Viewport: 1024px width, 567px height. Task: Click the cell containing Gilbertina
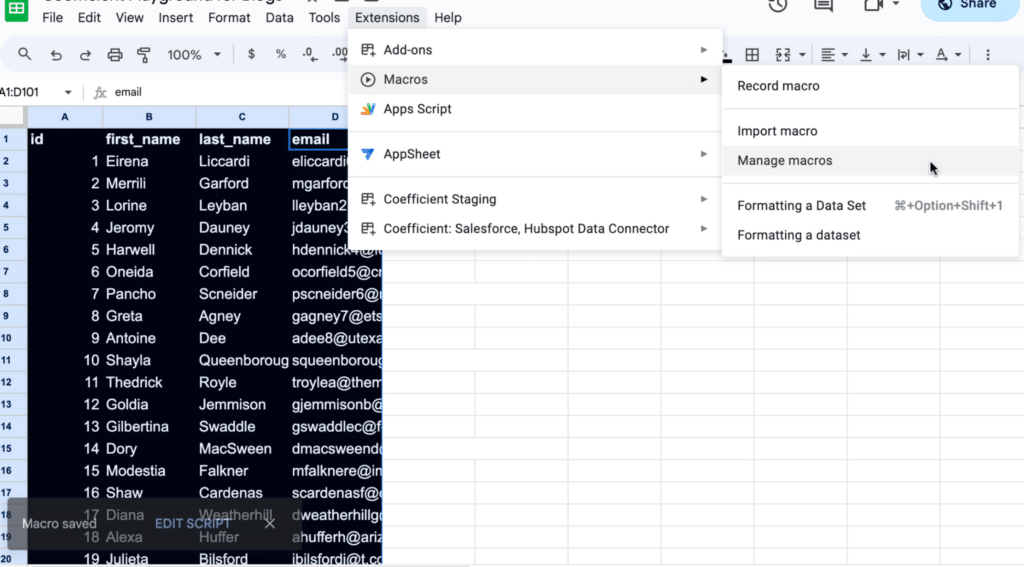pyautogui.click(x=149, y=427)
